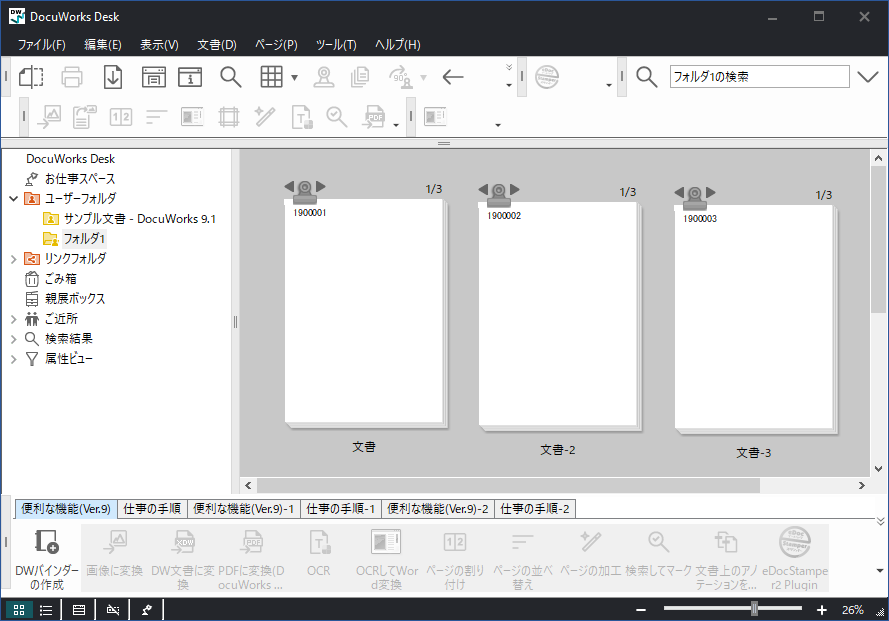Viewport: 889px width, 621px height.
Task: Click the OCR text toolbar icon
Action: [302, 117]
